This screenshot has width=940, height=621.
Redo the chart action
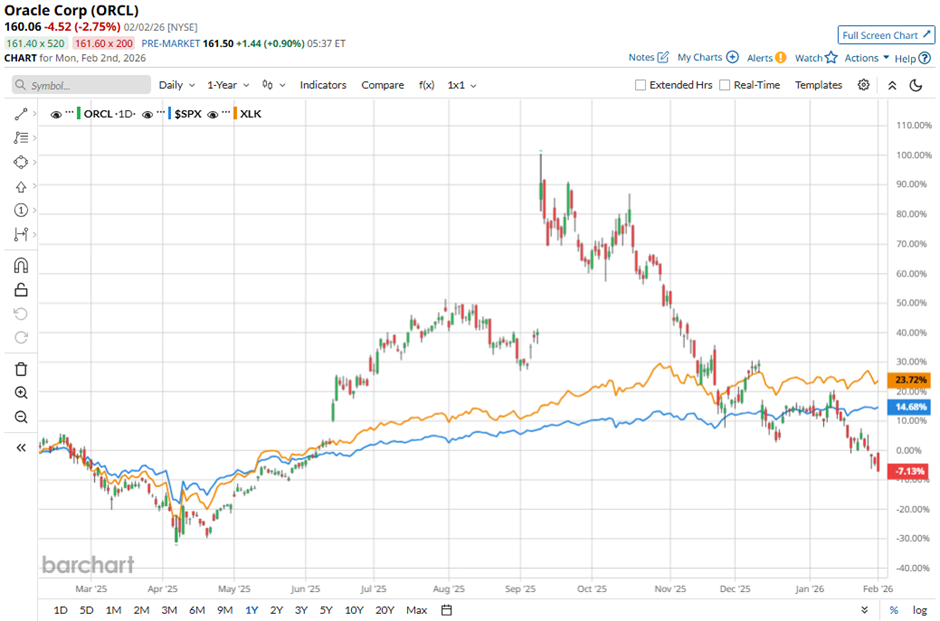[21, 337]
